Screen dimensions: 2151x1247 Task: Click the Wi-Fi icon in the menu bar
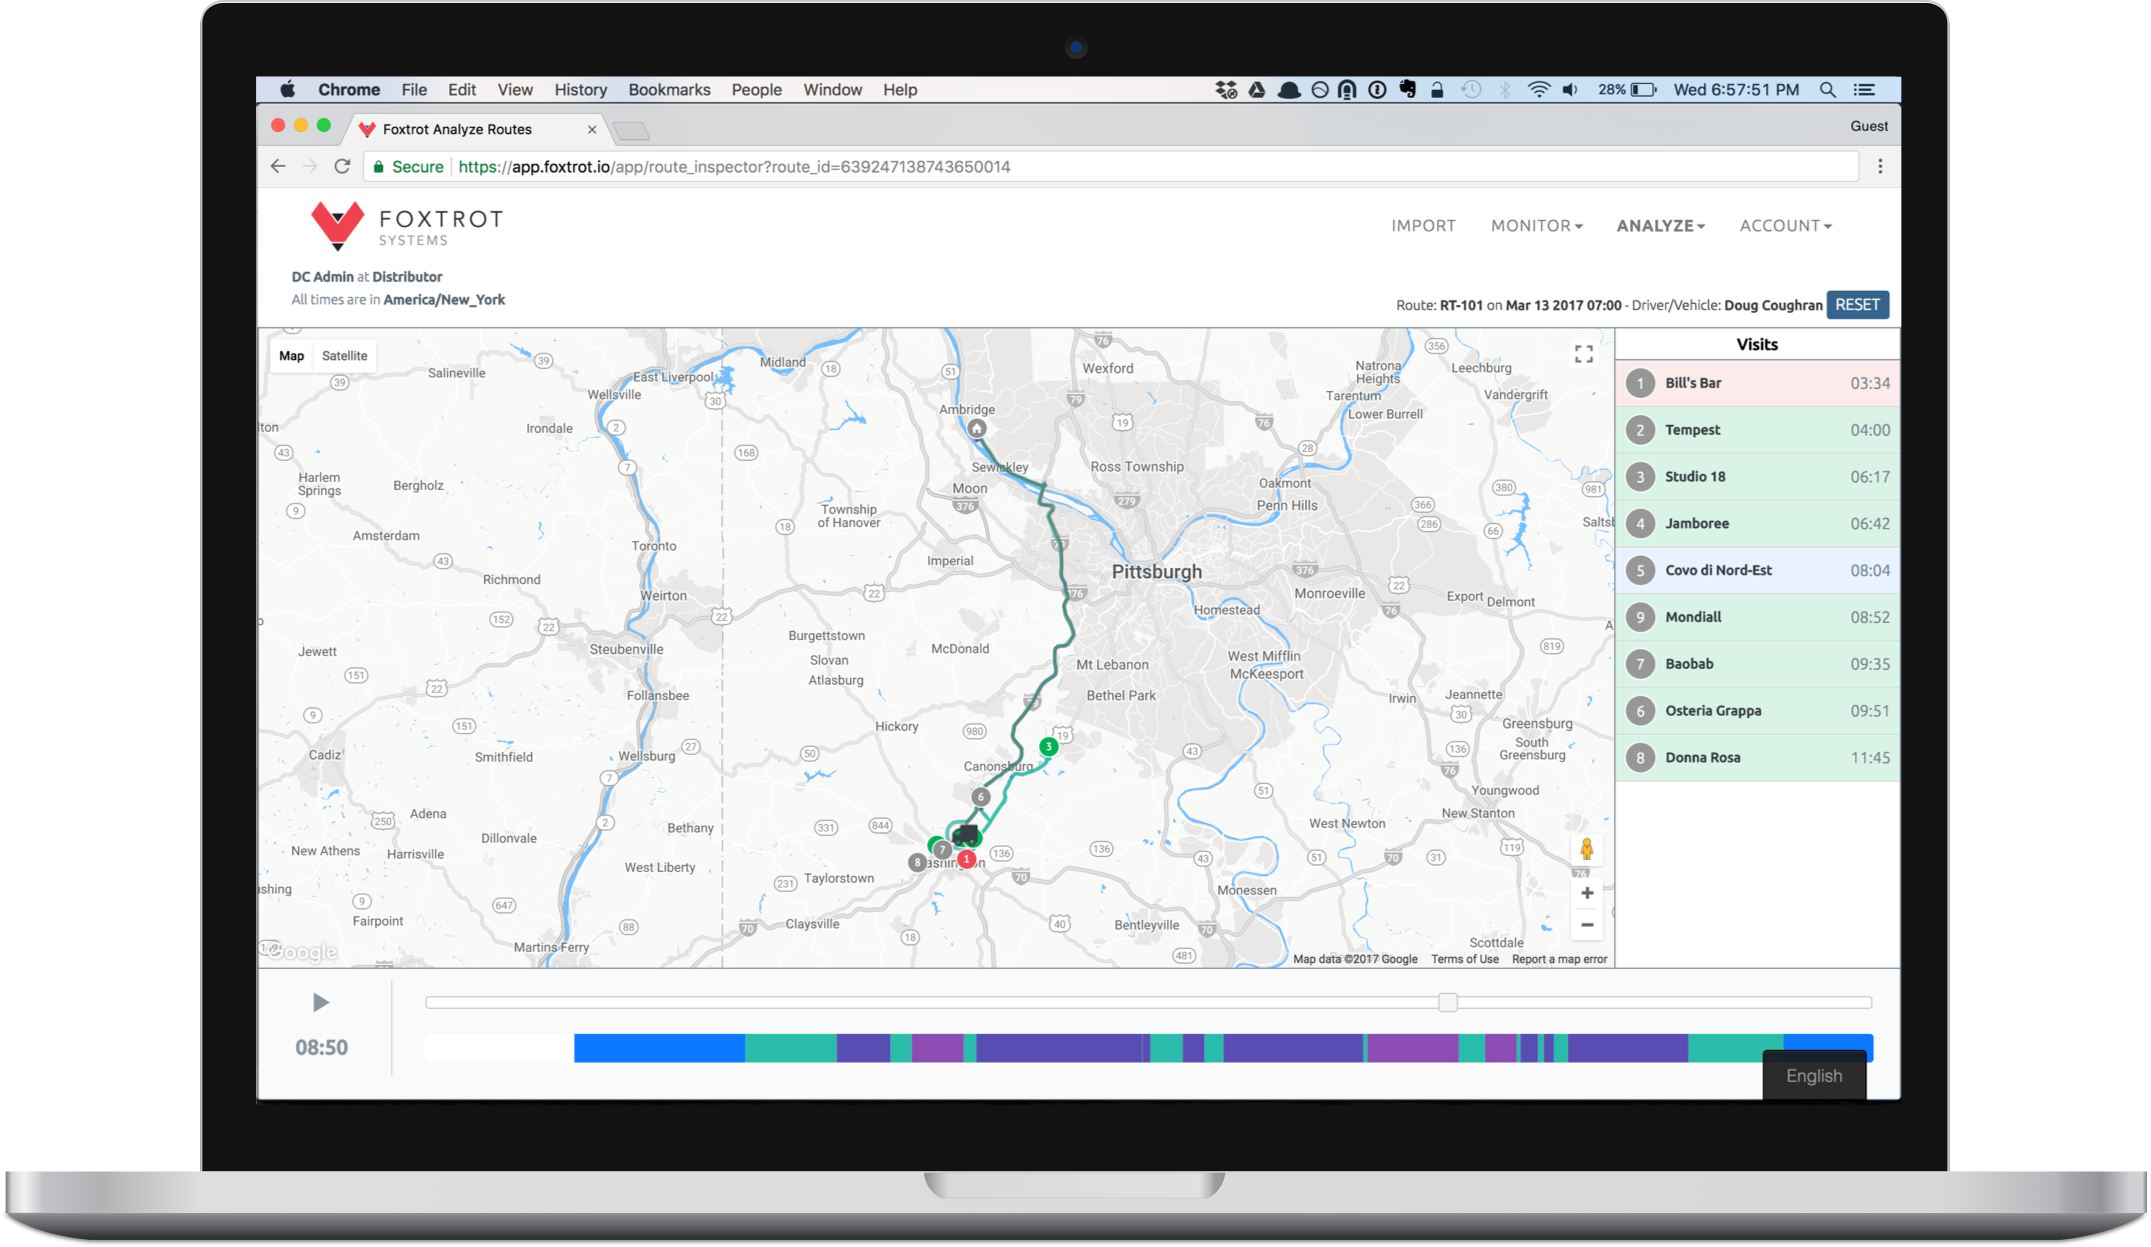pos(1537,89)
